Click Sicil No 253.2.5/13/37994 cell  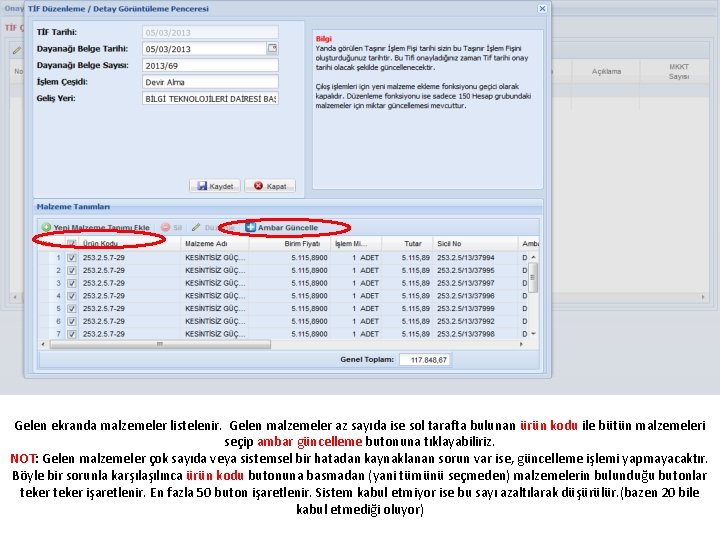pyautogui.click(x=476, y=258)
